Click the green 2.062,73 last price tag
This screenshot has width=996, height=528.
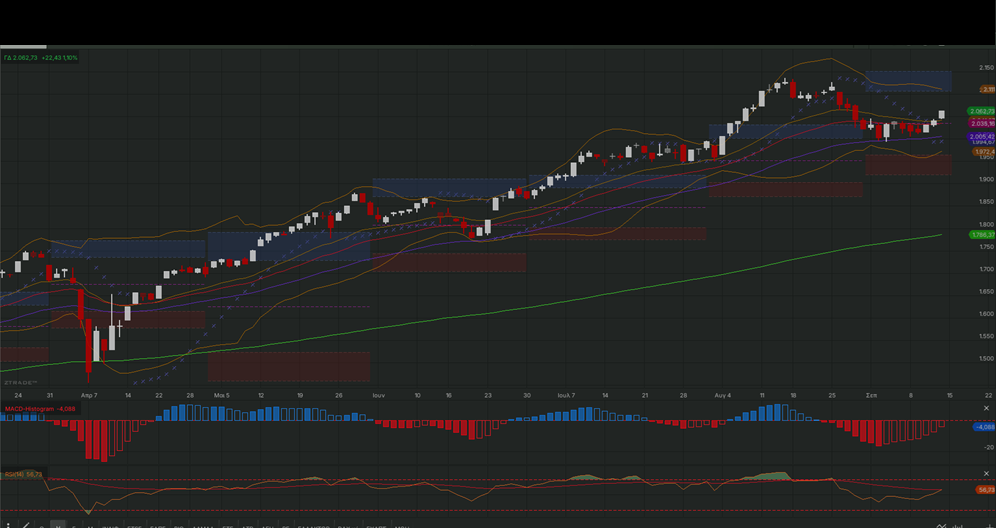tap(982, 111)
